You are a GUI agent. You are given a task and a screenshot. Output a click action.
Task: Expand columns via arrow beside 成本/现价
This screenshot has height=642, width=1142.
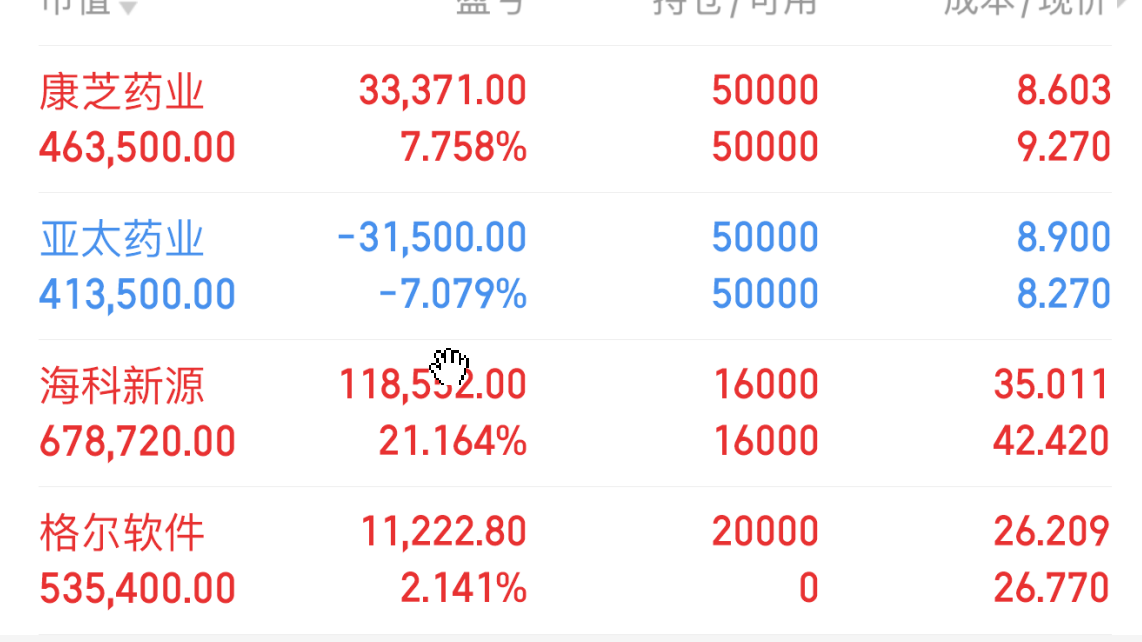pyautogui.click(x=1122, y=7)
